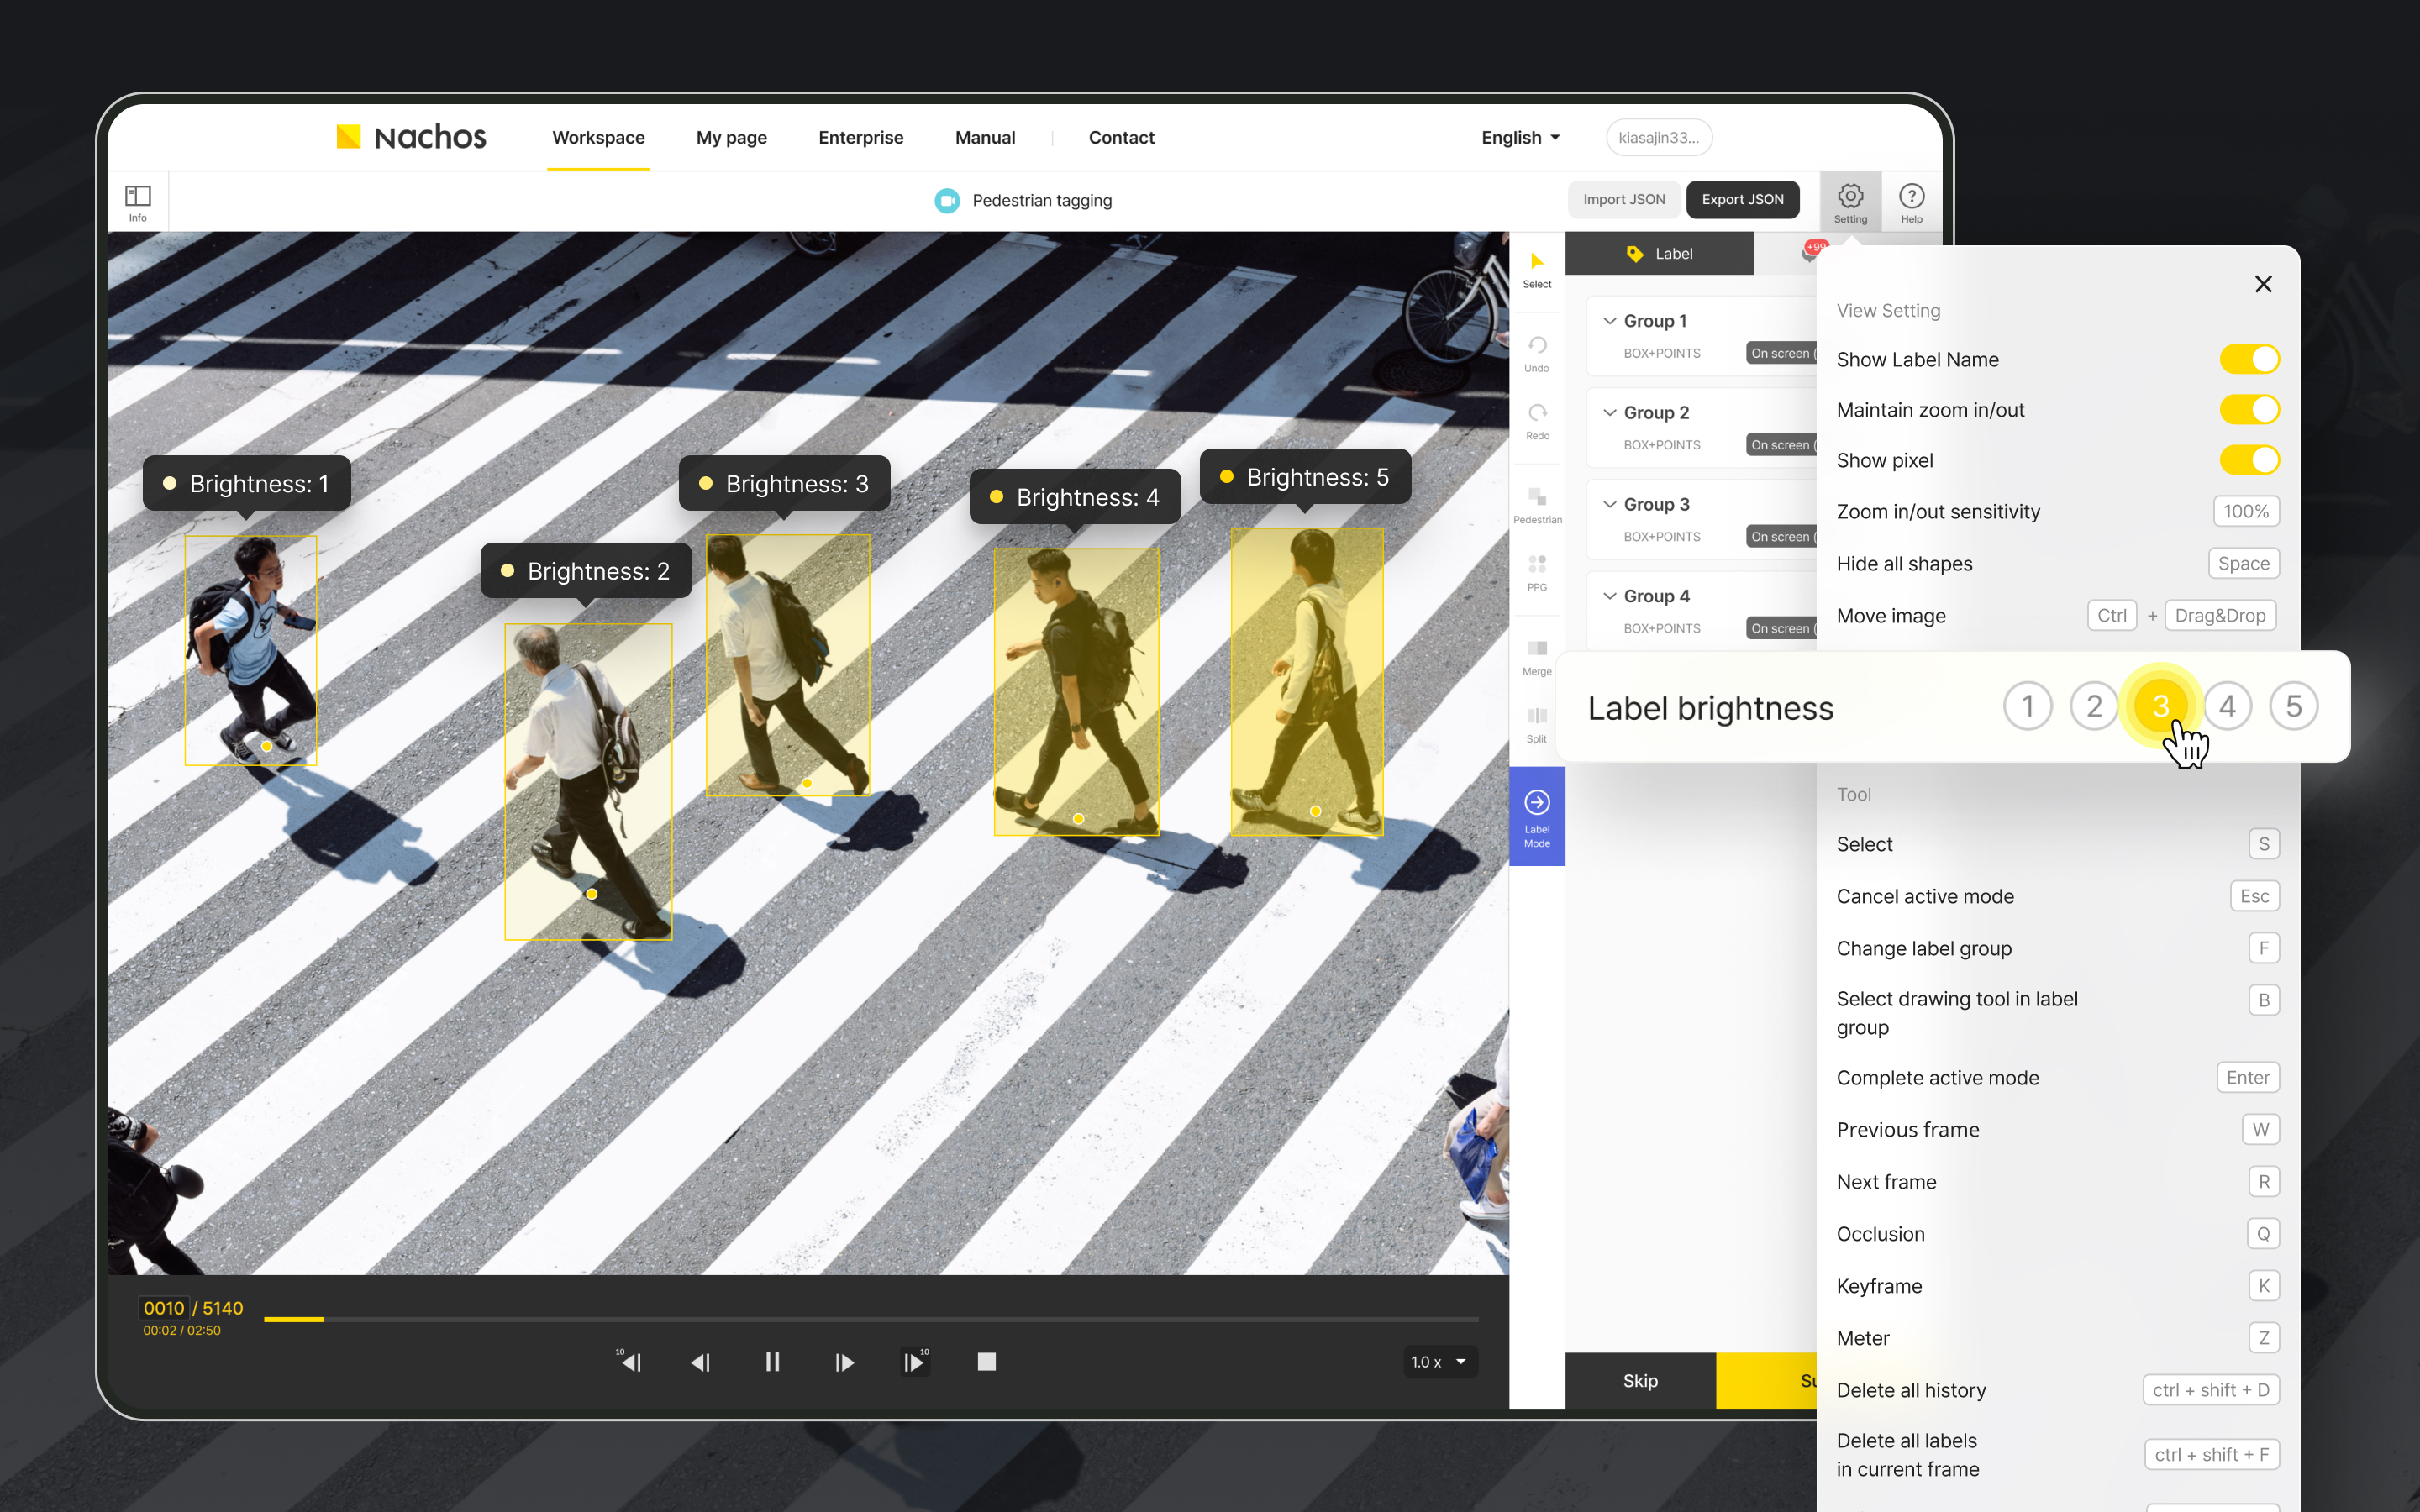Click the S shortcut key for Select

pos(2263,844)
